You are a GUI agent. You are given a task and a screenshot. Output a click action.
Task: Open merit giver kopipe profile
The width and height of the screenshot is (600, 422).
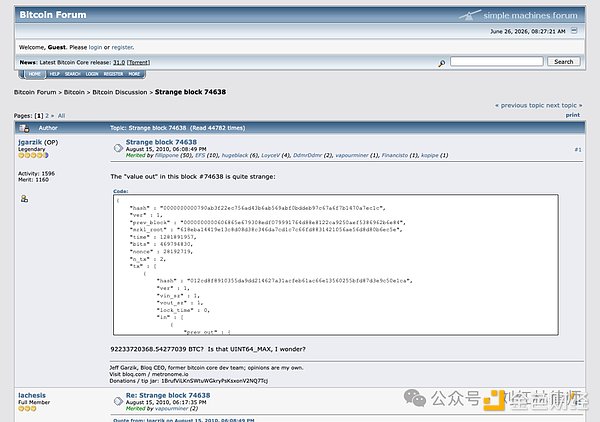click(429, 155)
